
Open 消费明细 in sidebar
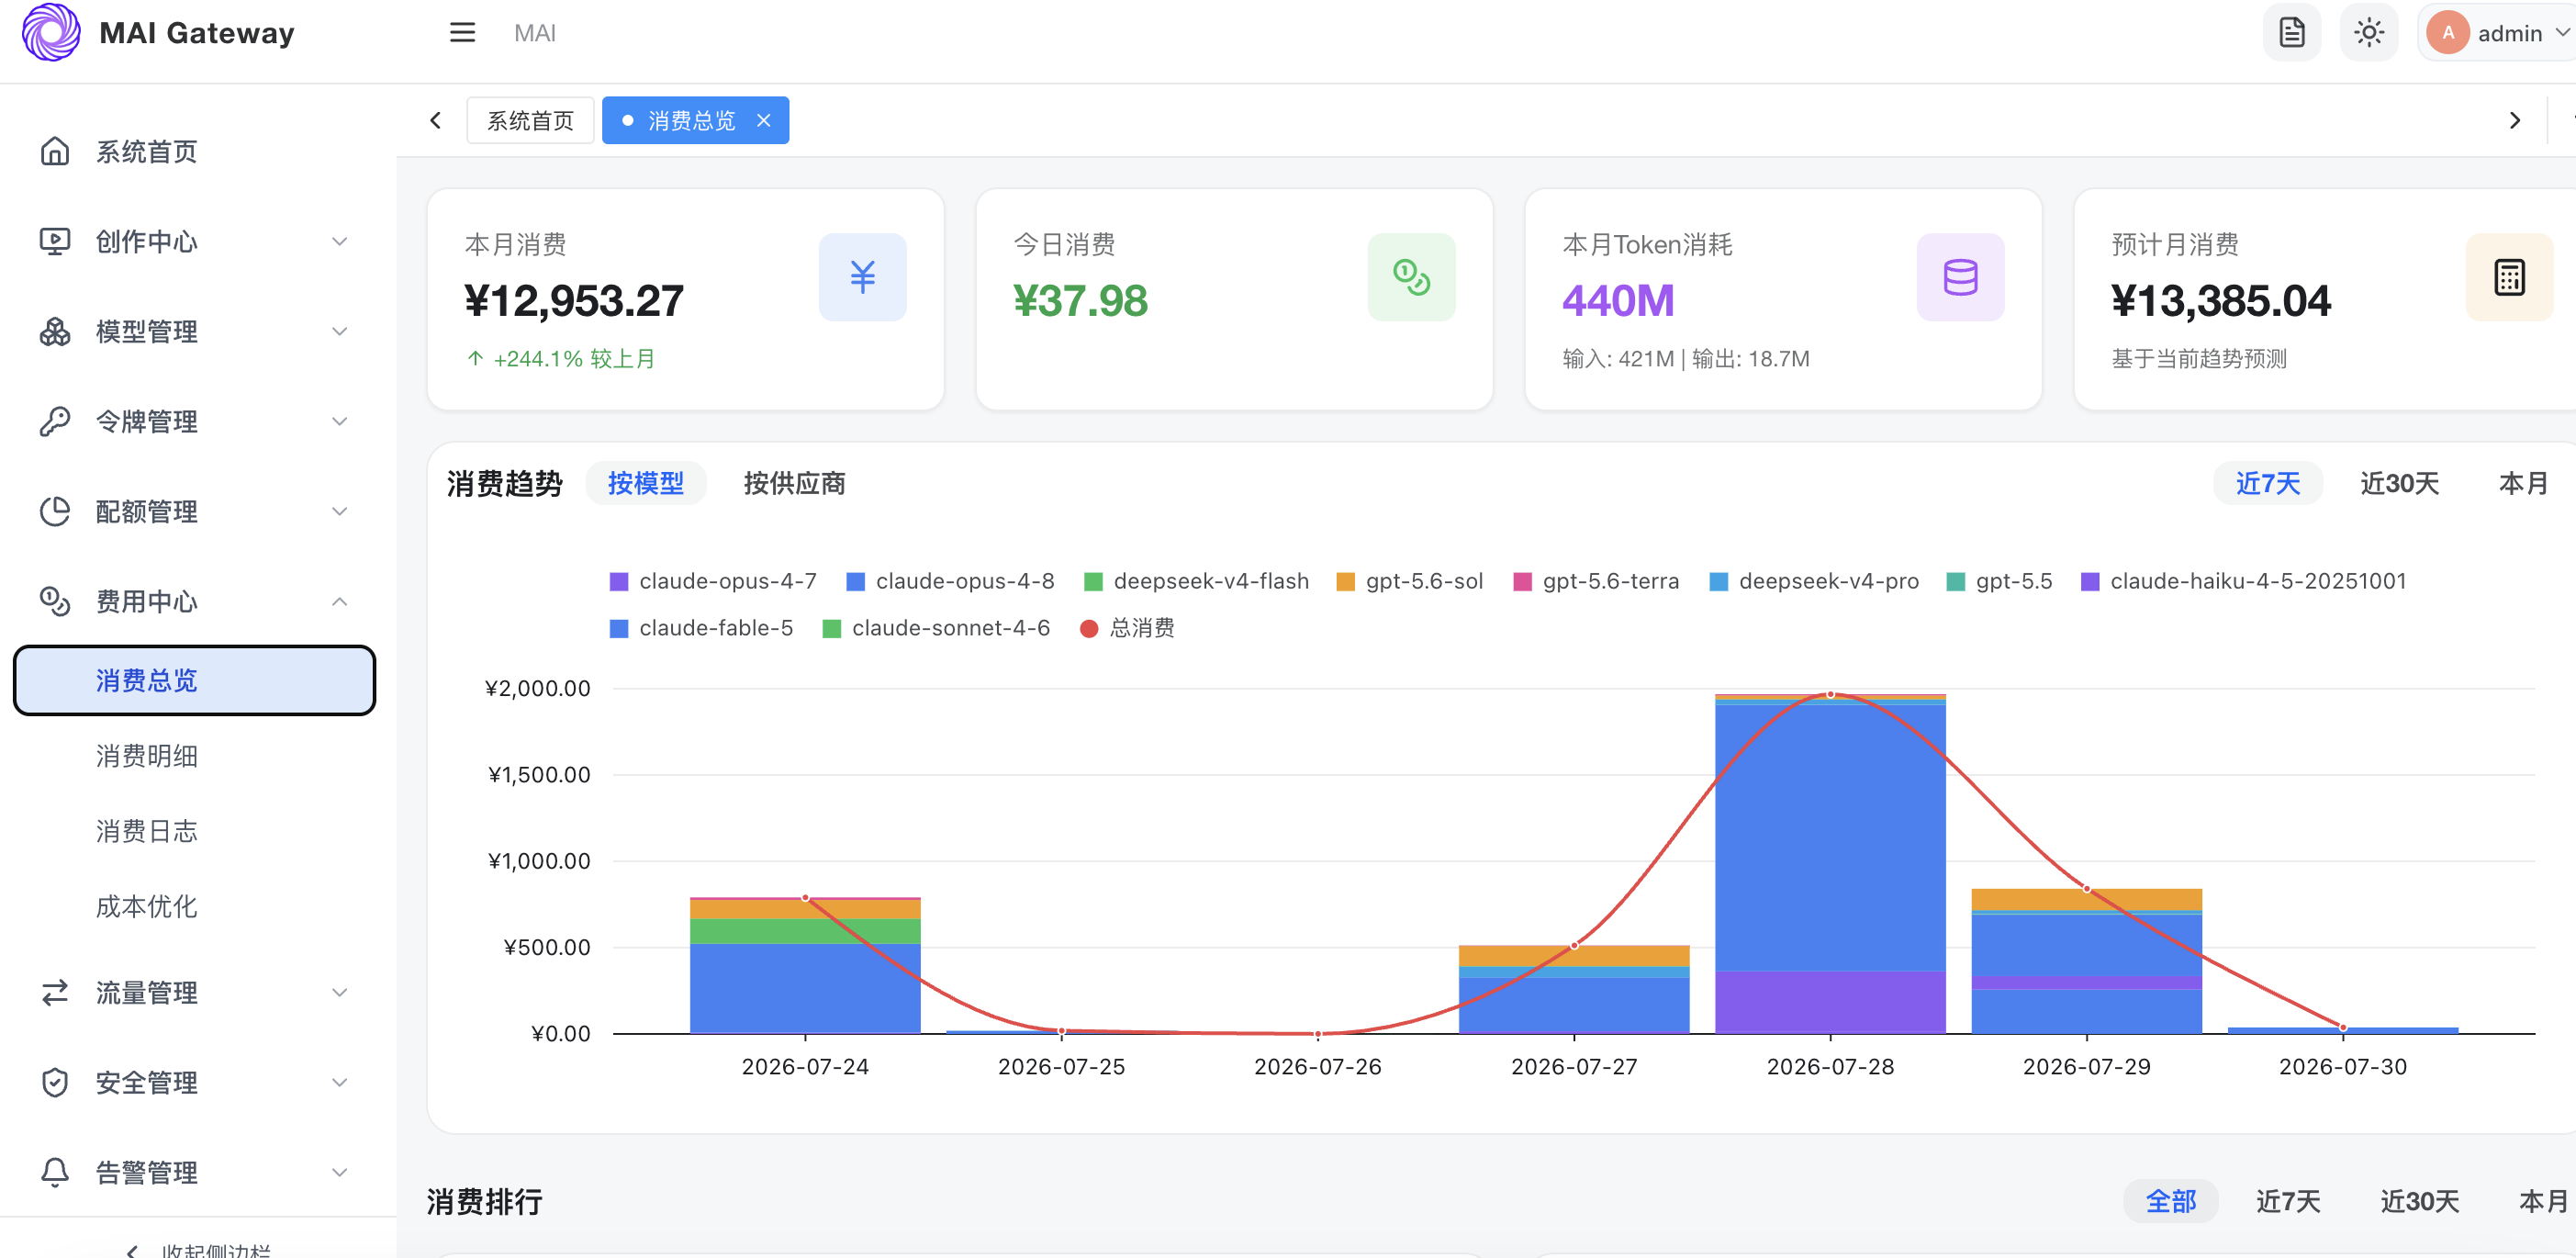pos(194,756)
